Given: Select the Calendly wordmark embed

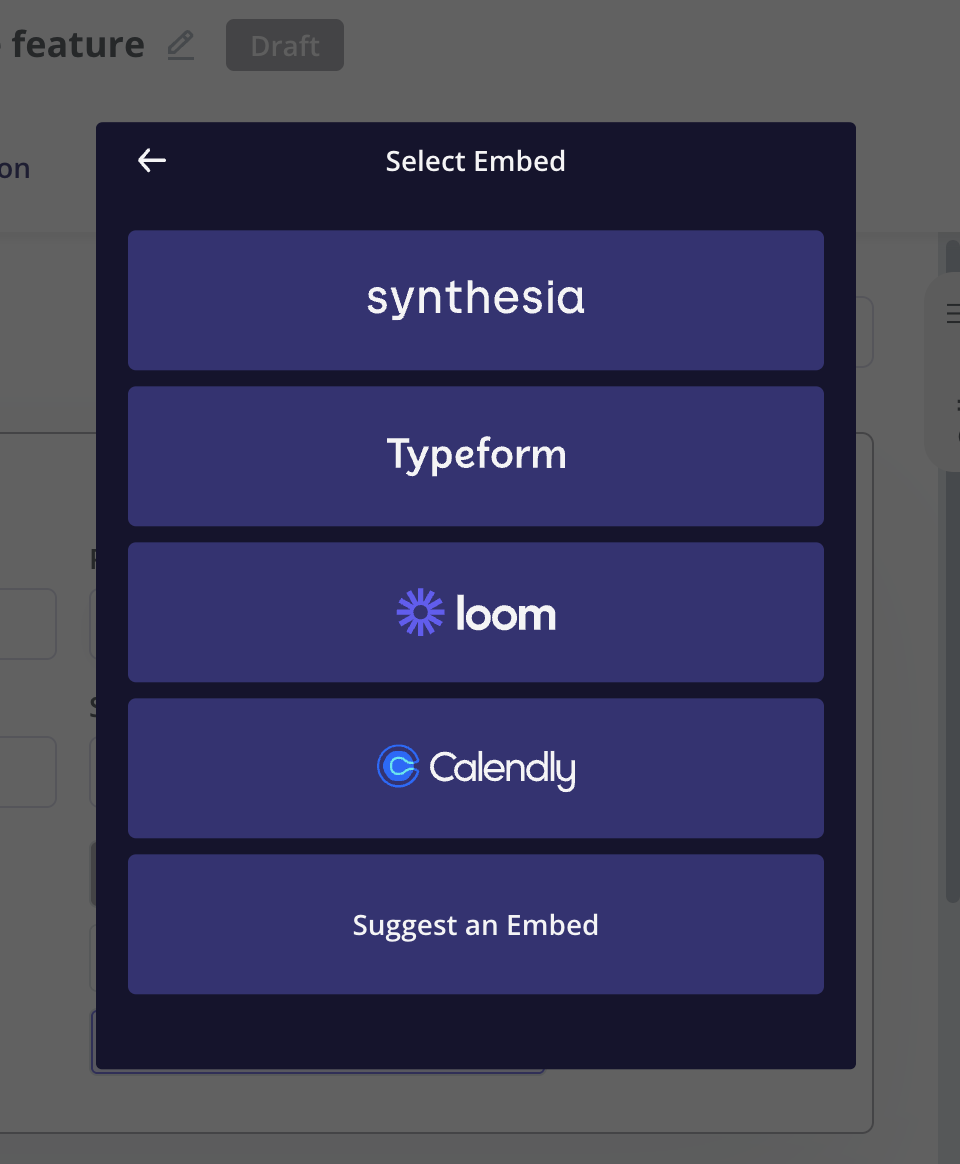Looking at the screenshot, I should coord(476,768).
